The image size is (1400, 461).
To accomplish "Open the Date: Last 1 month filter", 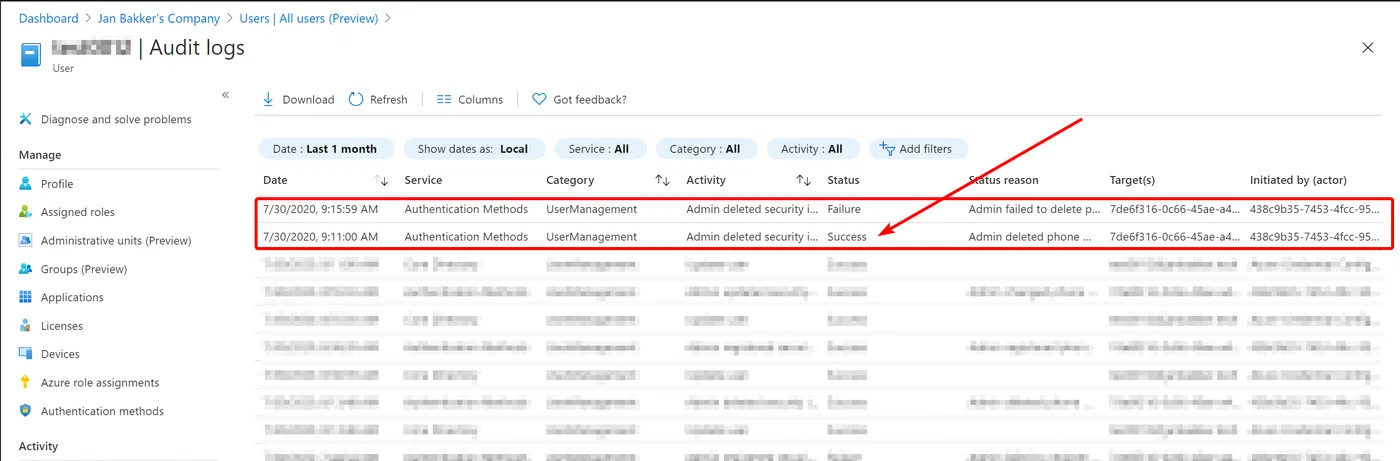I will (326, 149).
